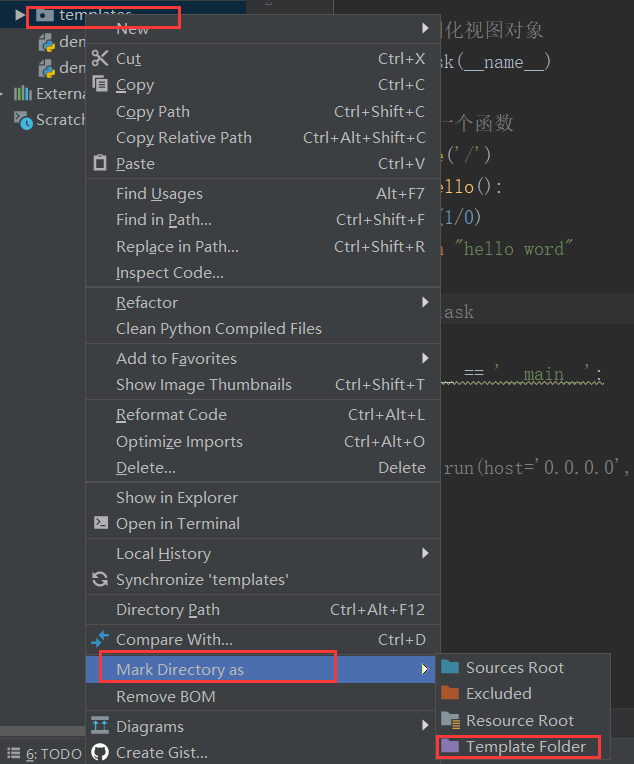634x764 pixels.
Task: Click the run(host='0.0.0.0' code line
Action: click(536, 468)
